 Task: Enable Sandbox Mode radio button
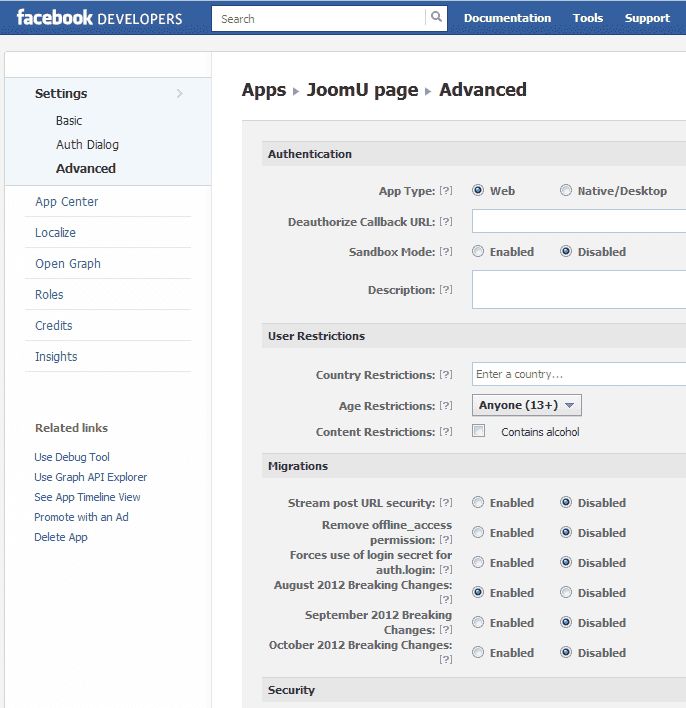coord(478,252)
